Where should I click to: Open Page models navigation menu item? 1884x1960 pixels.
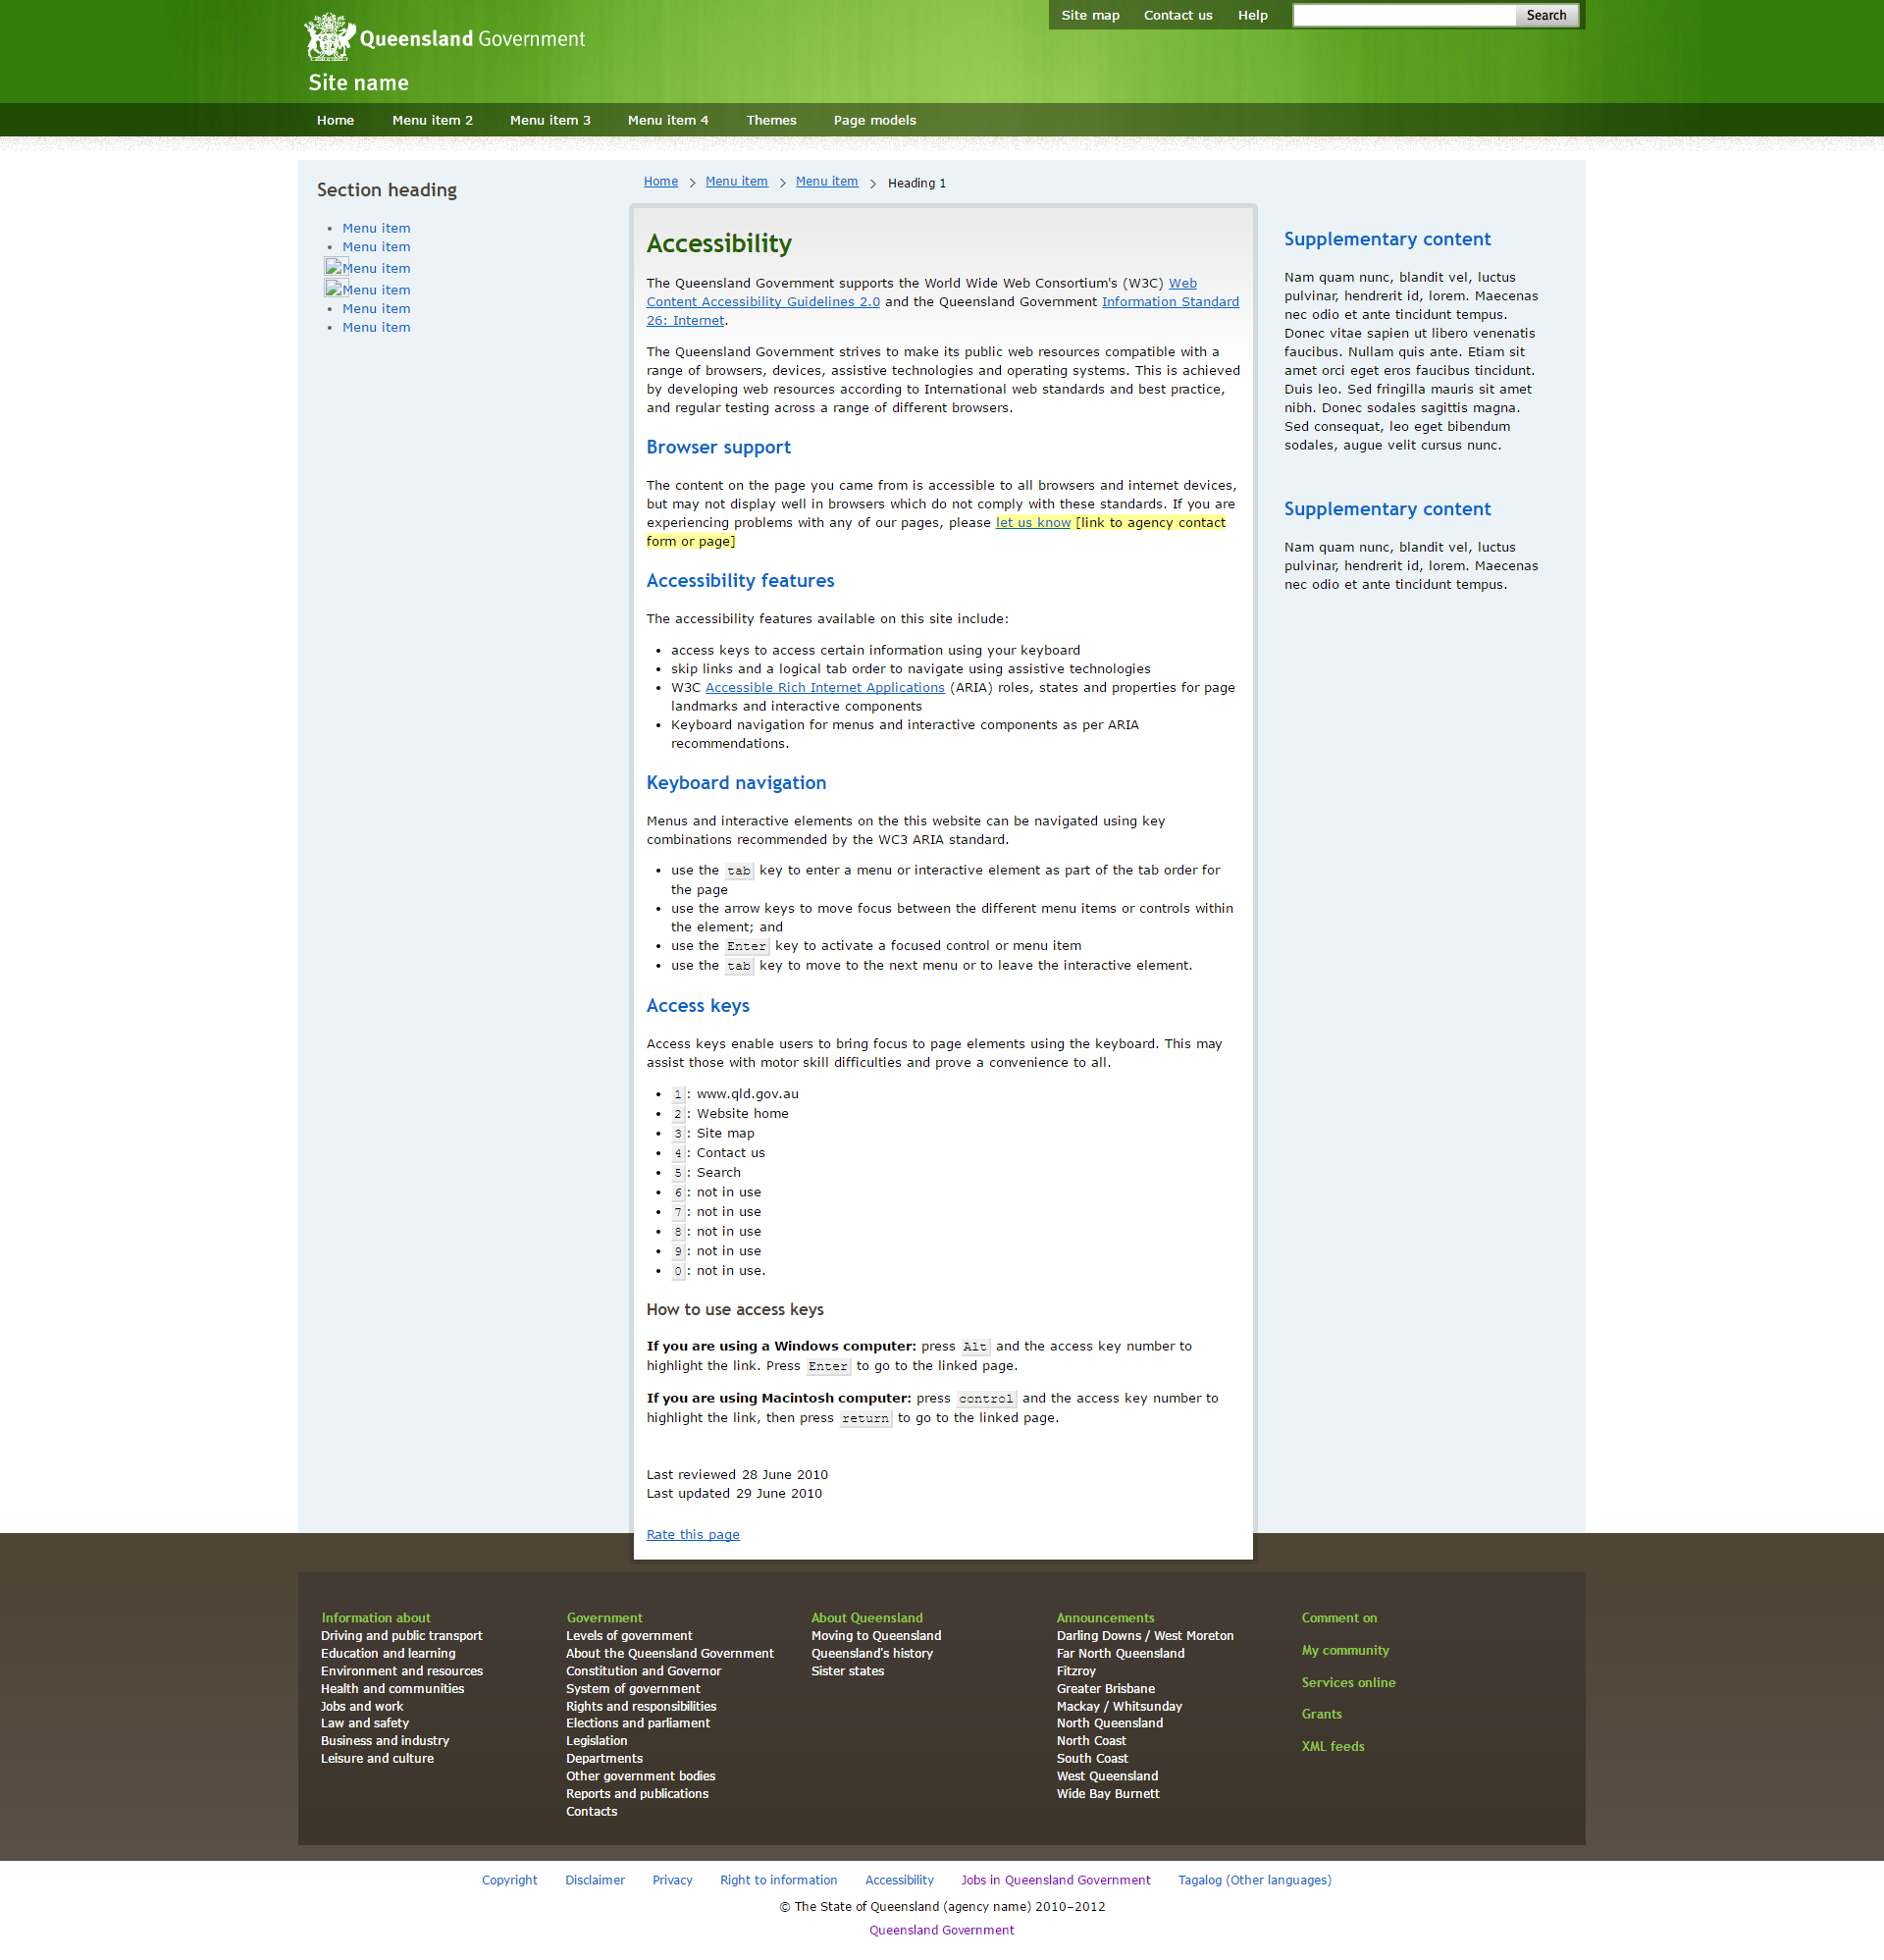(x=874, y=120)
